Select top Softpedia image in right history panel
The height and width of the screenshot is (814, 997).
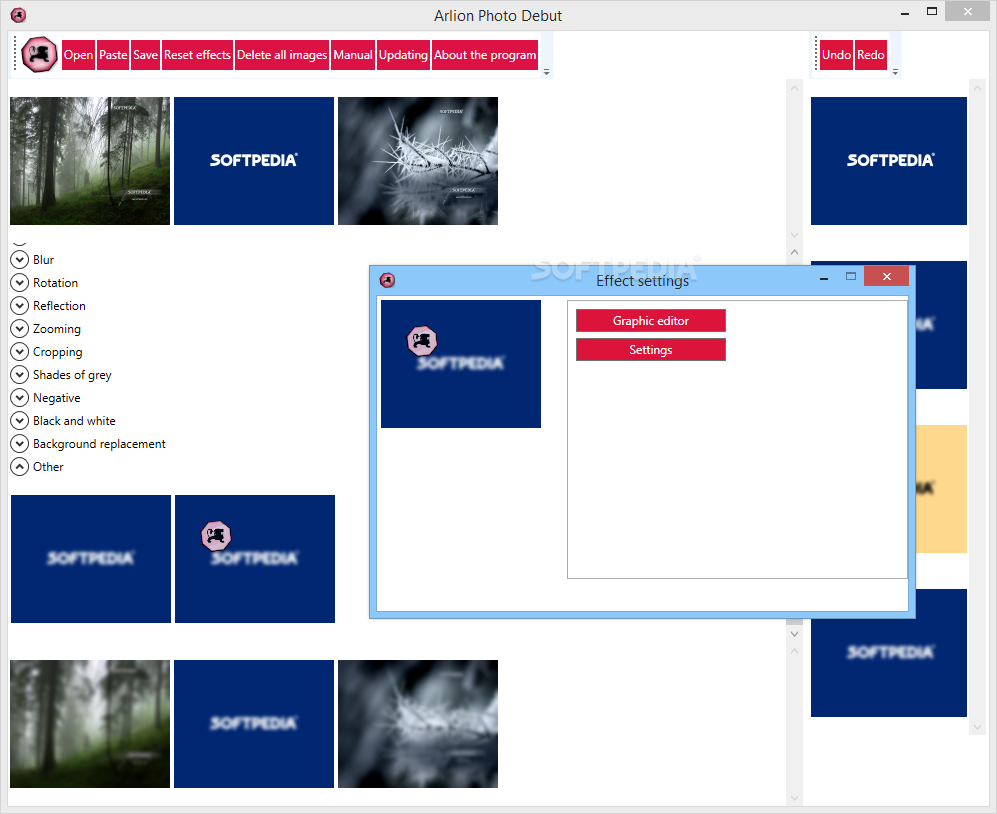[x=889, y=161]
